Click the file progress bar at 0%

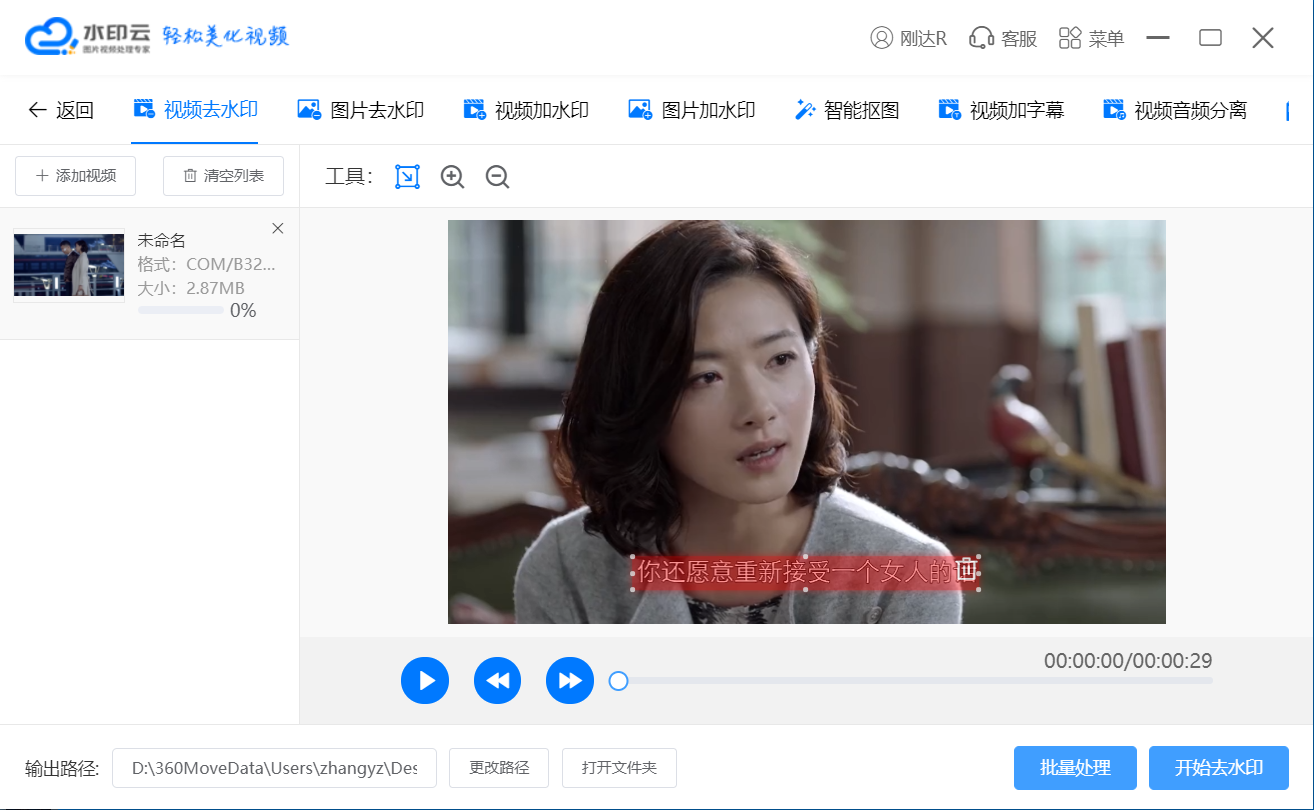point(181,310)
